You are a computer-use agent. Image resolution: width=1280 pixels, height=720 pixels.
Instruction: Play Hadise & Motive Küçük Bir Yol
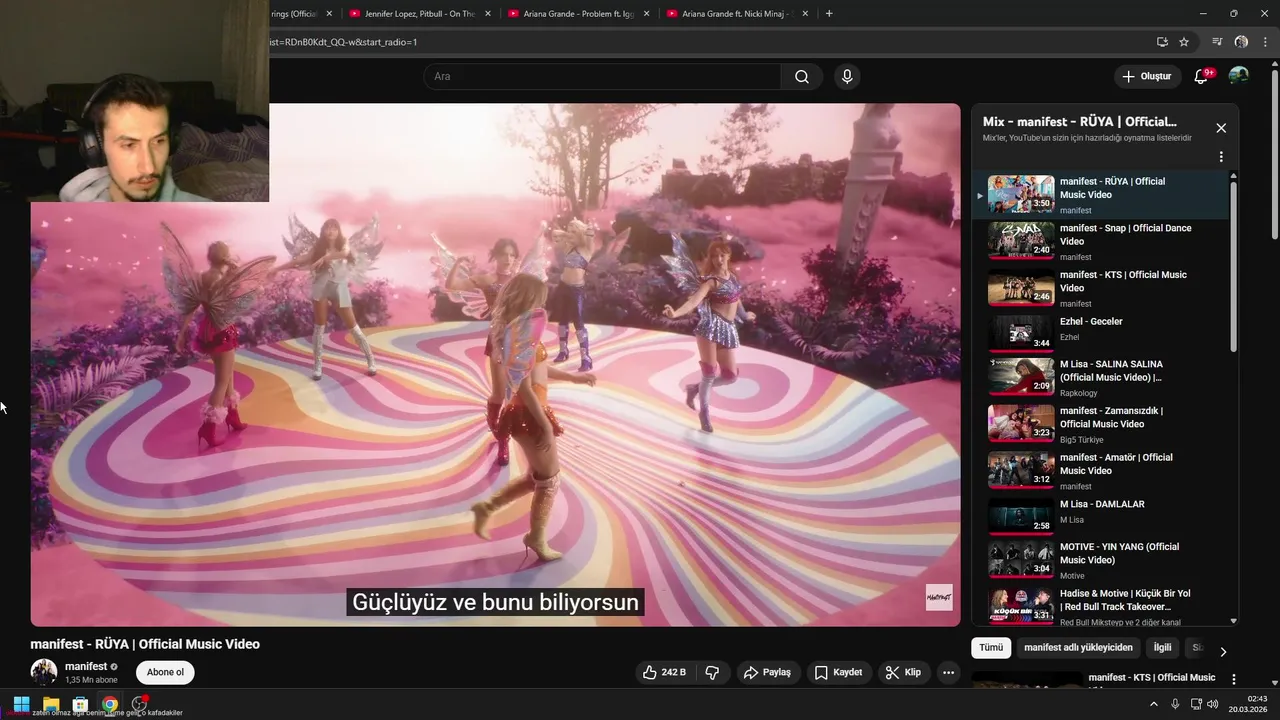click(x=1100, y=605)
